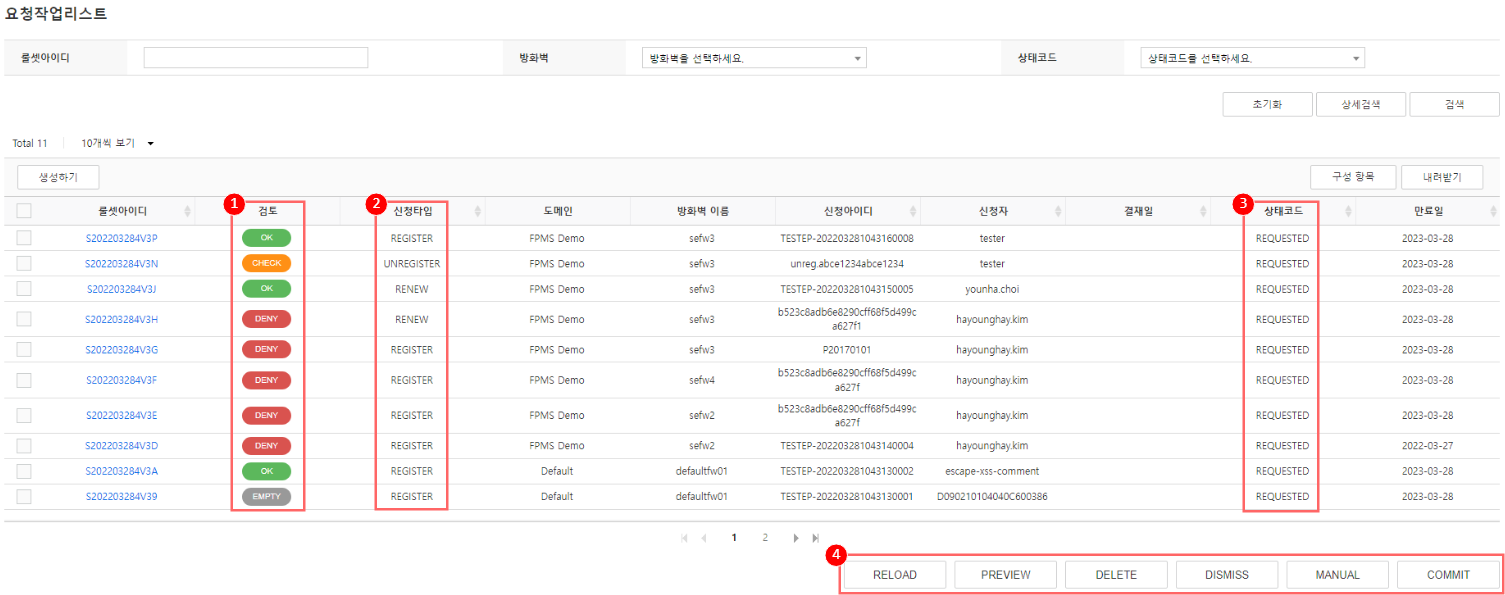This screenshot has height=595, width=1505.
Task: Check the row S202203284V3P checkbox
Action: pos(24,238)
